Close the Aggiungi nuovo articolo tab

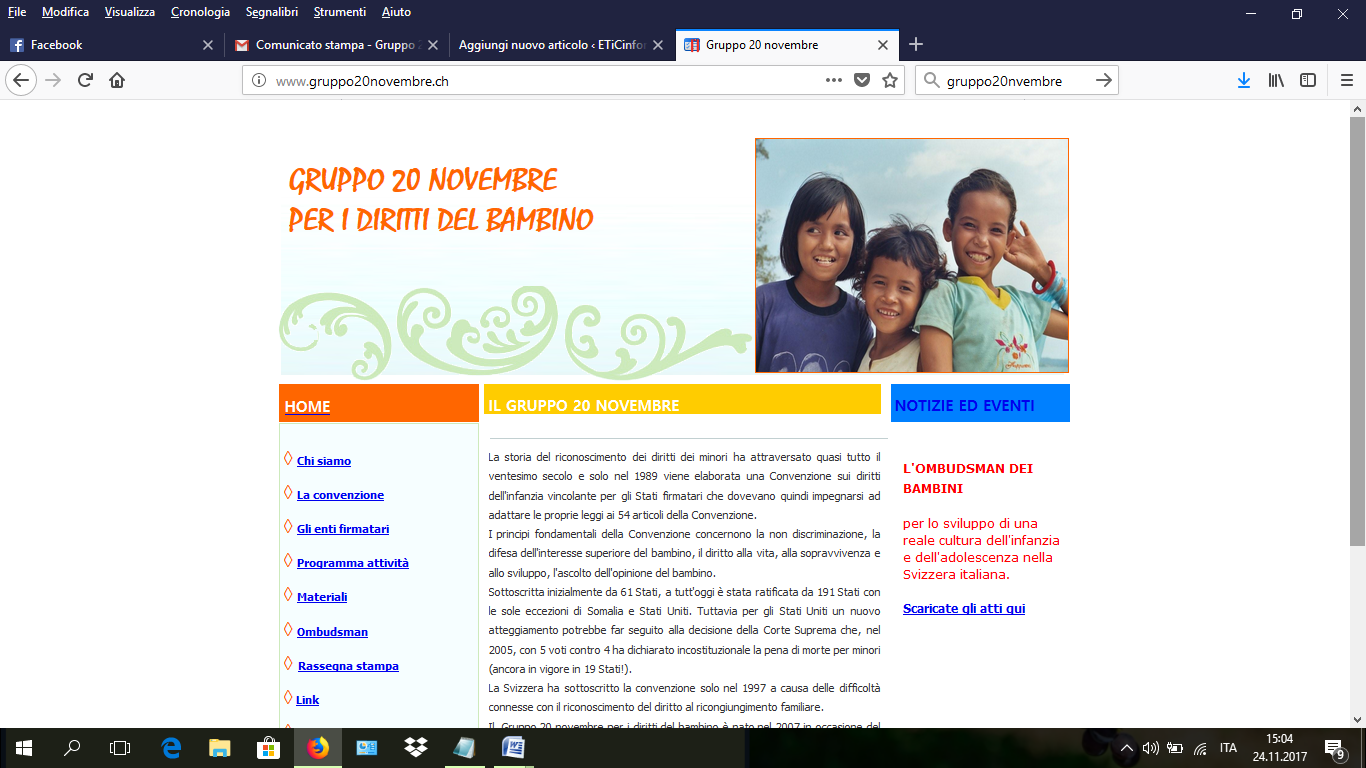[658, 45]
